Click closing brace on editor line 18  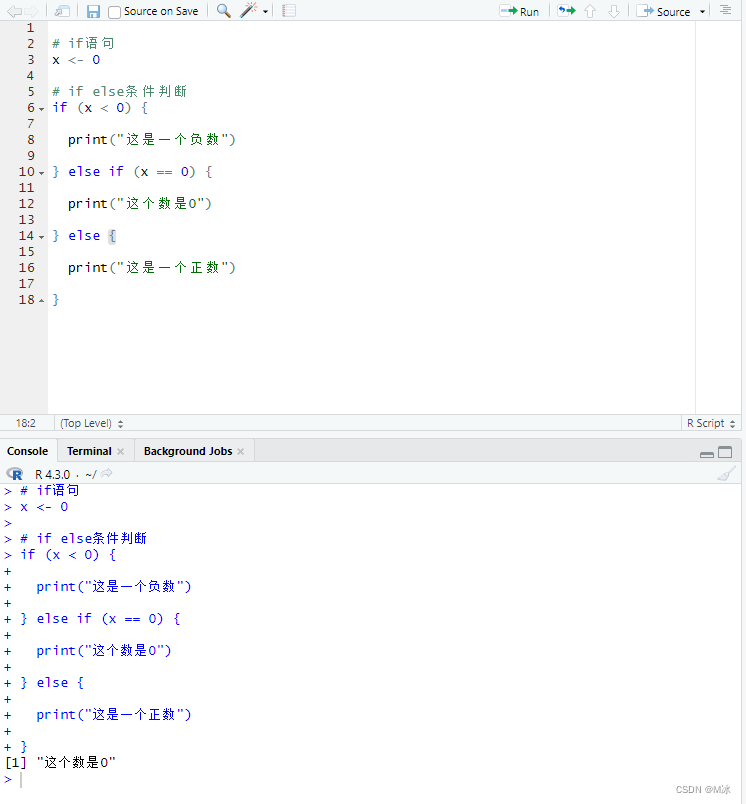[x=56, y=300]
